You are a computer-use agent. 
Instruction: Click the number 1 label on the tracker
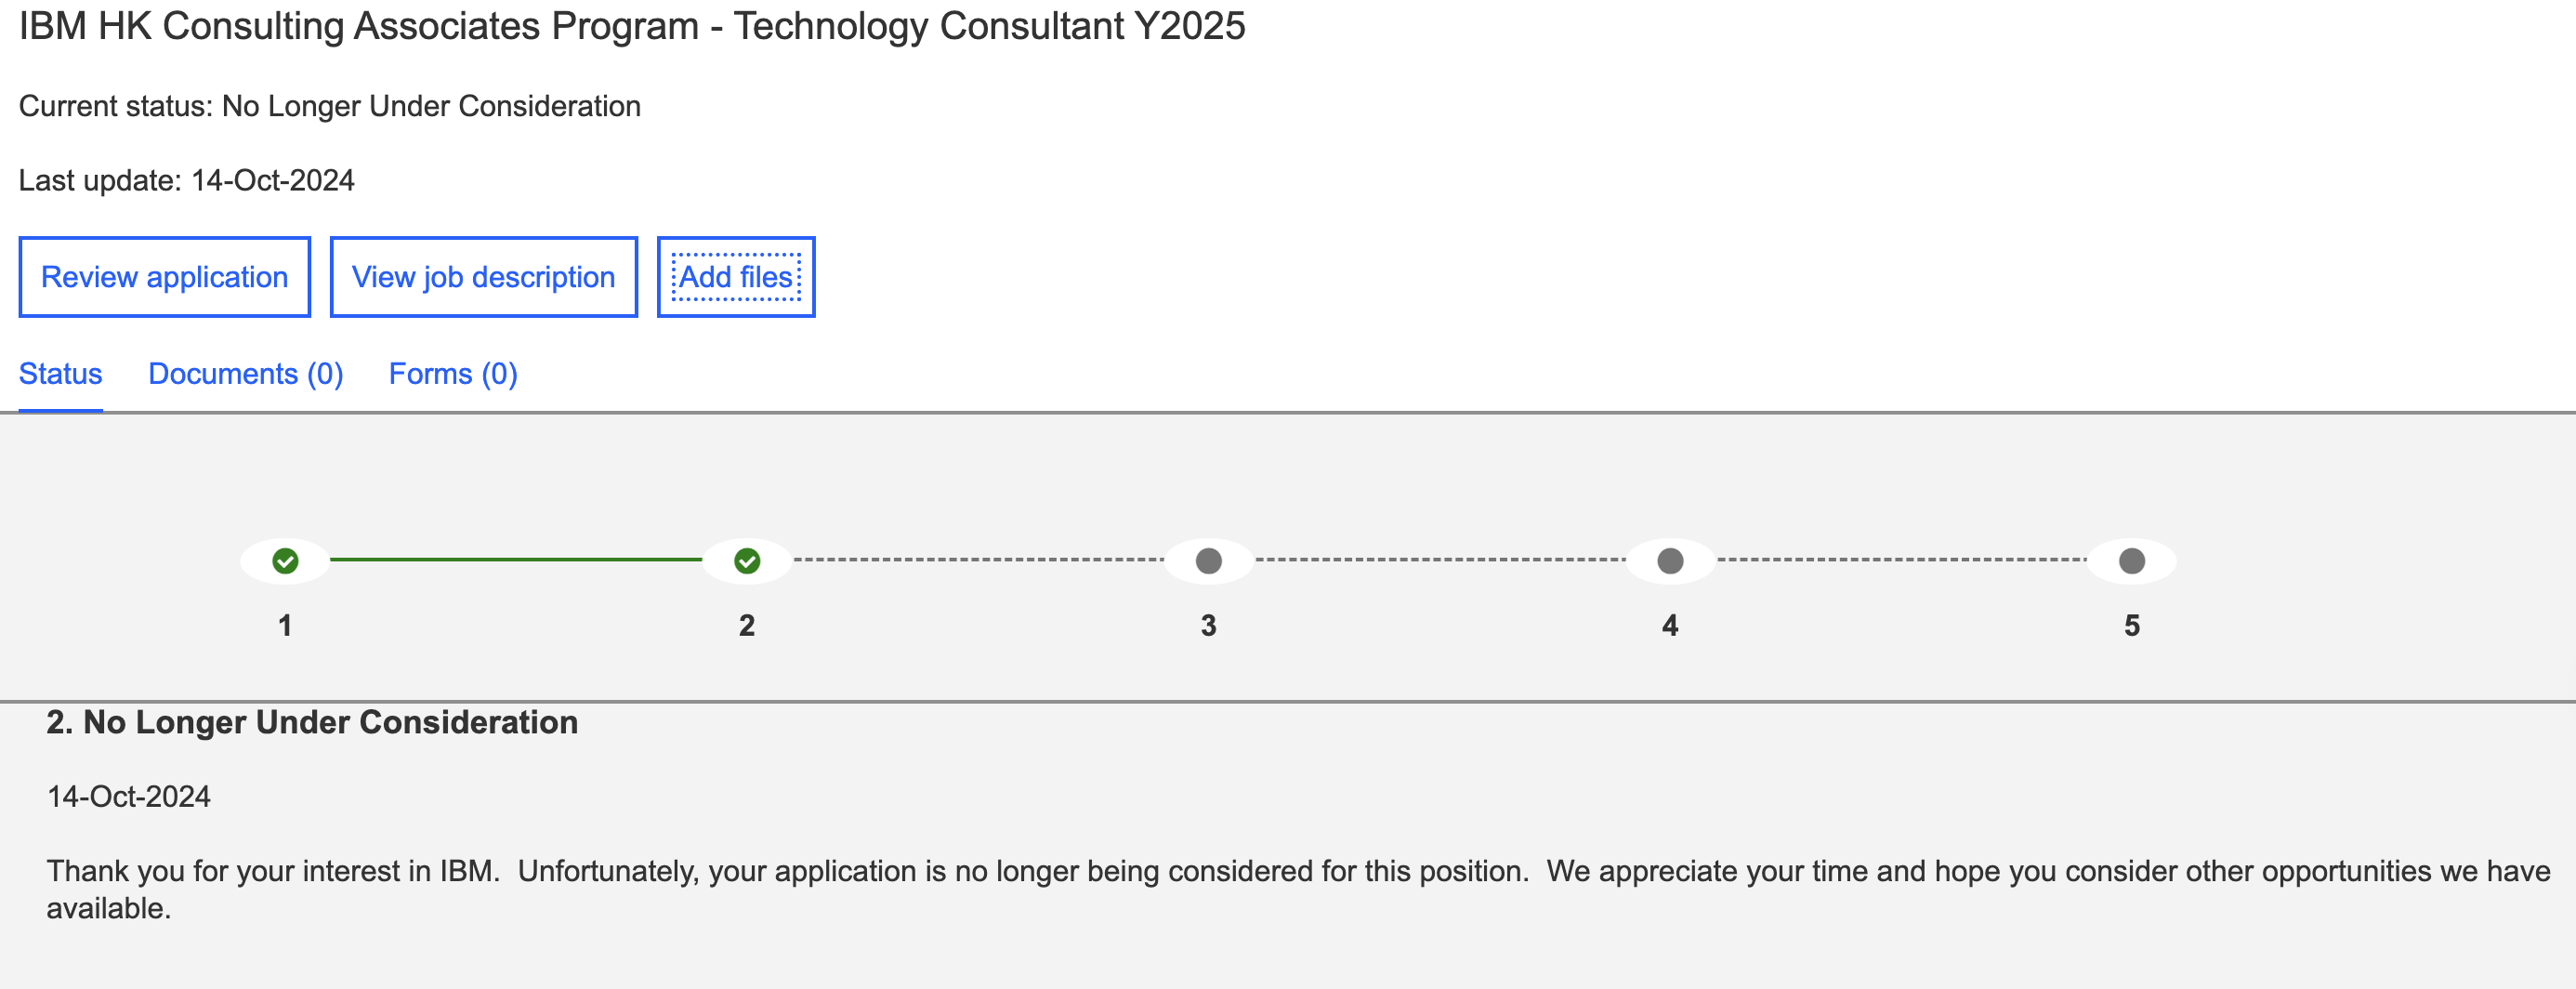285,626
